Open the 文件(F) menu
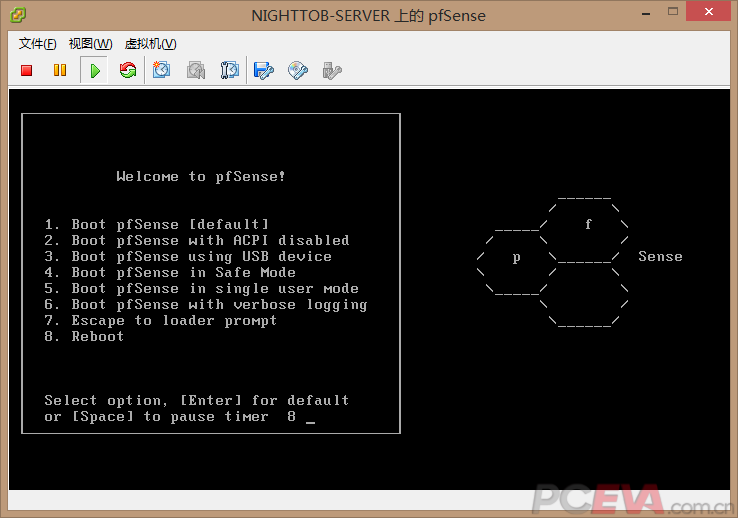 pyautogui.click(x=38, y=44)
